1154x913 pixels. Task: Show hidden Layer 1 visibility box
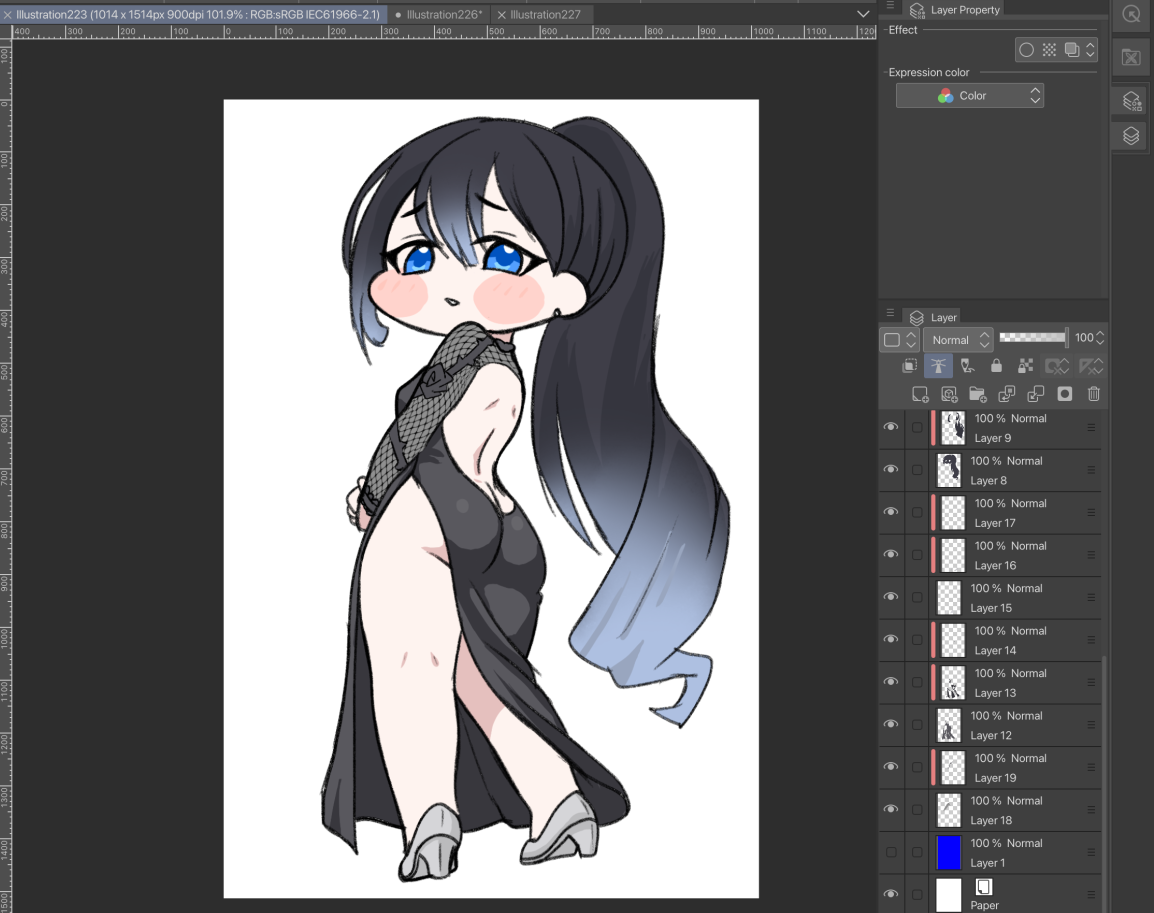point(891,852)
